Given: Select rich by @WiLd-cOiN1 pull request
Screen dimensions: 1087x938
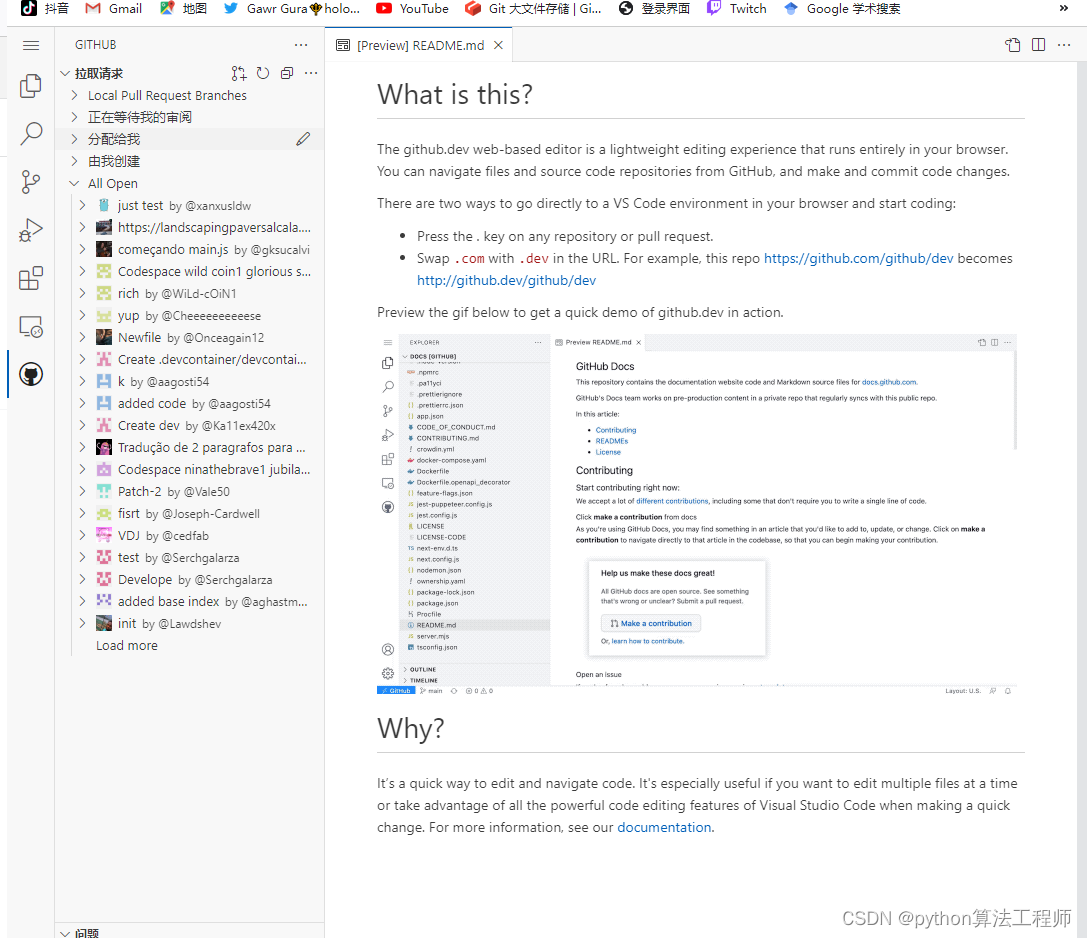Looking at the screenshot, I should click(189, 294).
